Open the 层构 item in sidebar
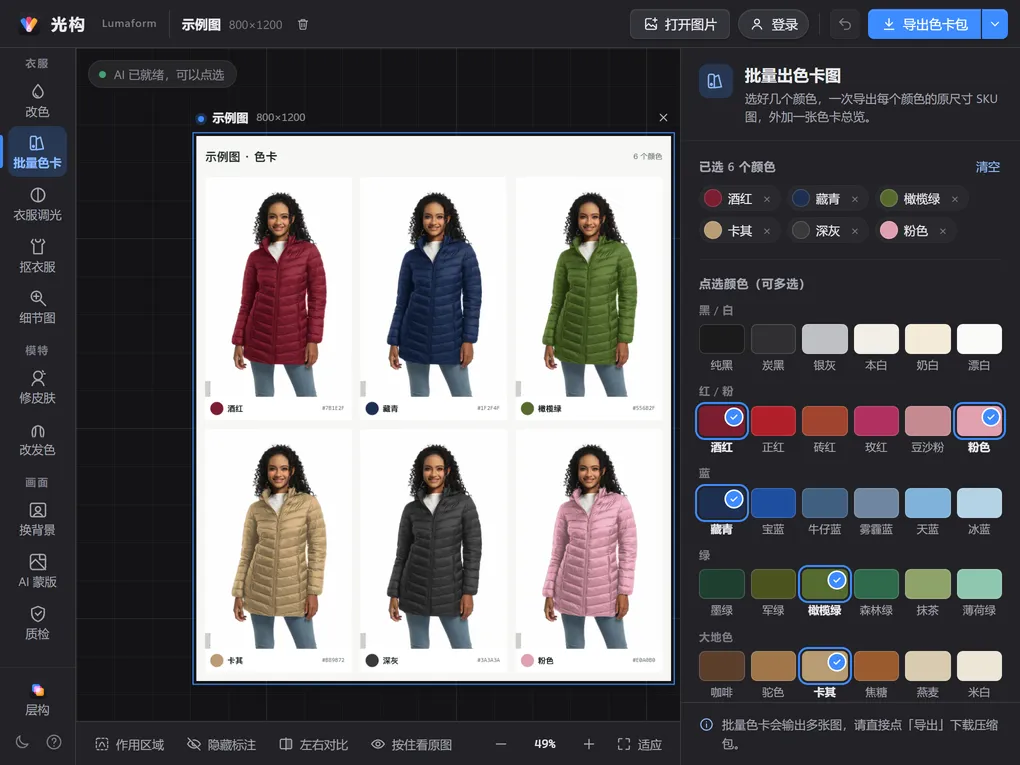This screenshot has width=1020, height=765. 37,699
